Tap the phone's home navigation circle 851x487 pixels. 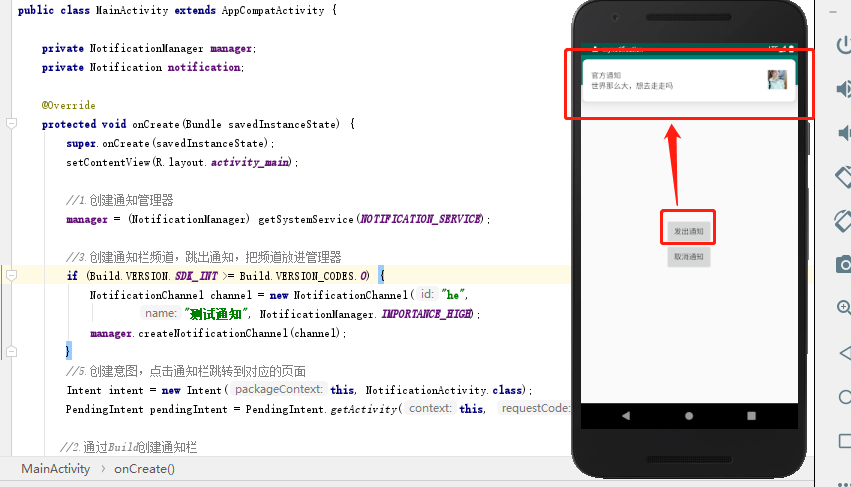(689, 416)
